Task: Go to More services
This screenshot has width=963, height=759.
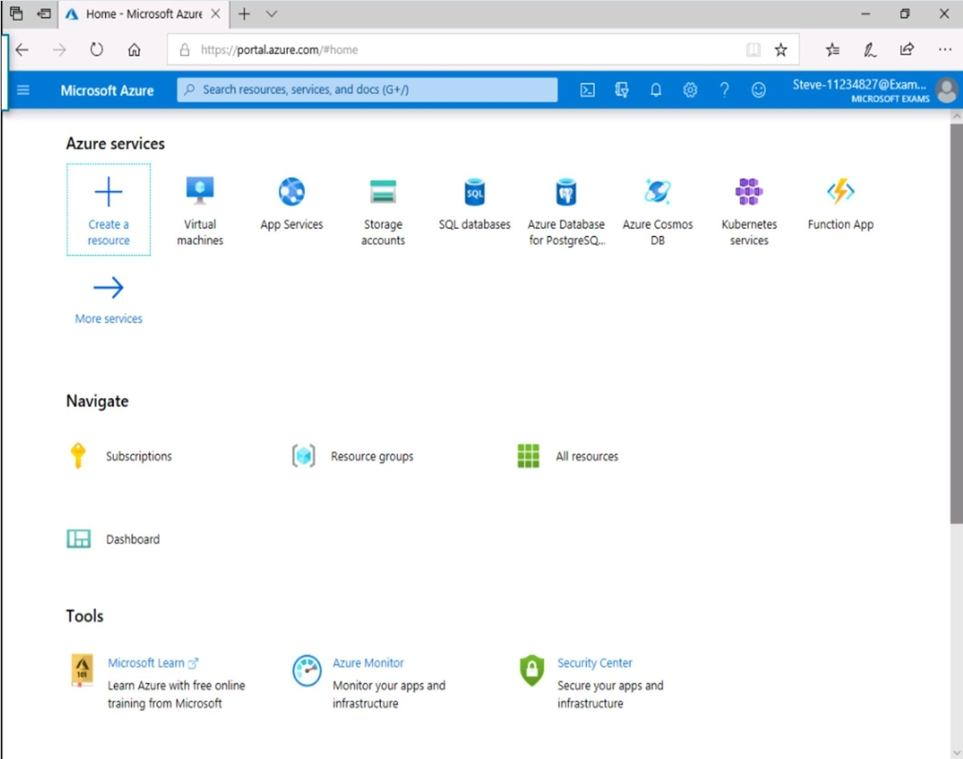Action: pyautogui.click(x=108, y=300)
